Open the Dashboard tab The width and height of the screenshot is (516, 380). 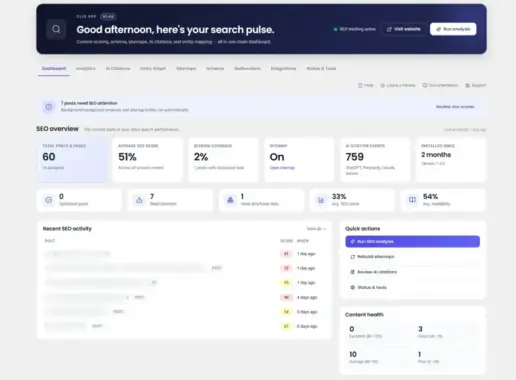coord(54,69)
